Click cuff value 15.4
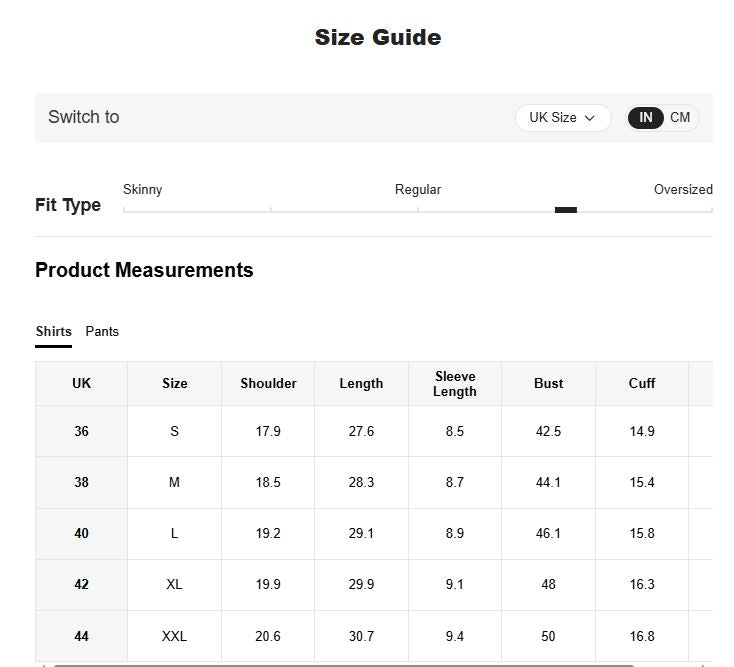This screenshot has width=734, height=667. [642, 482]
